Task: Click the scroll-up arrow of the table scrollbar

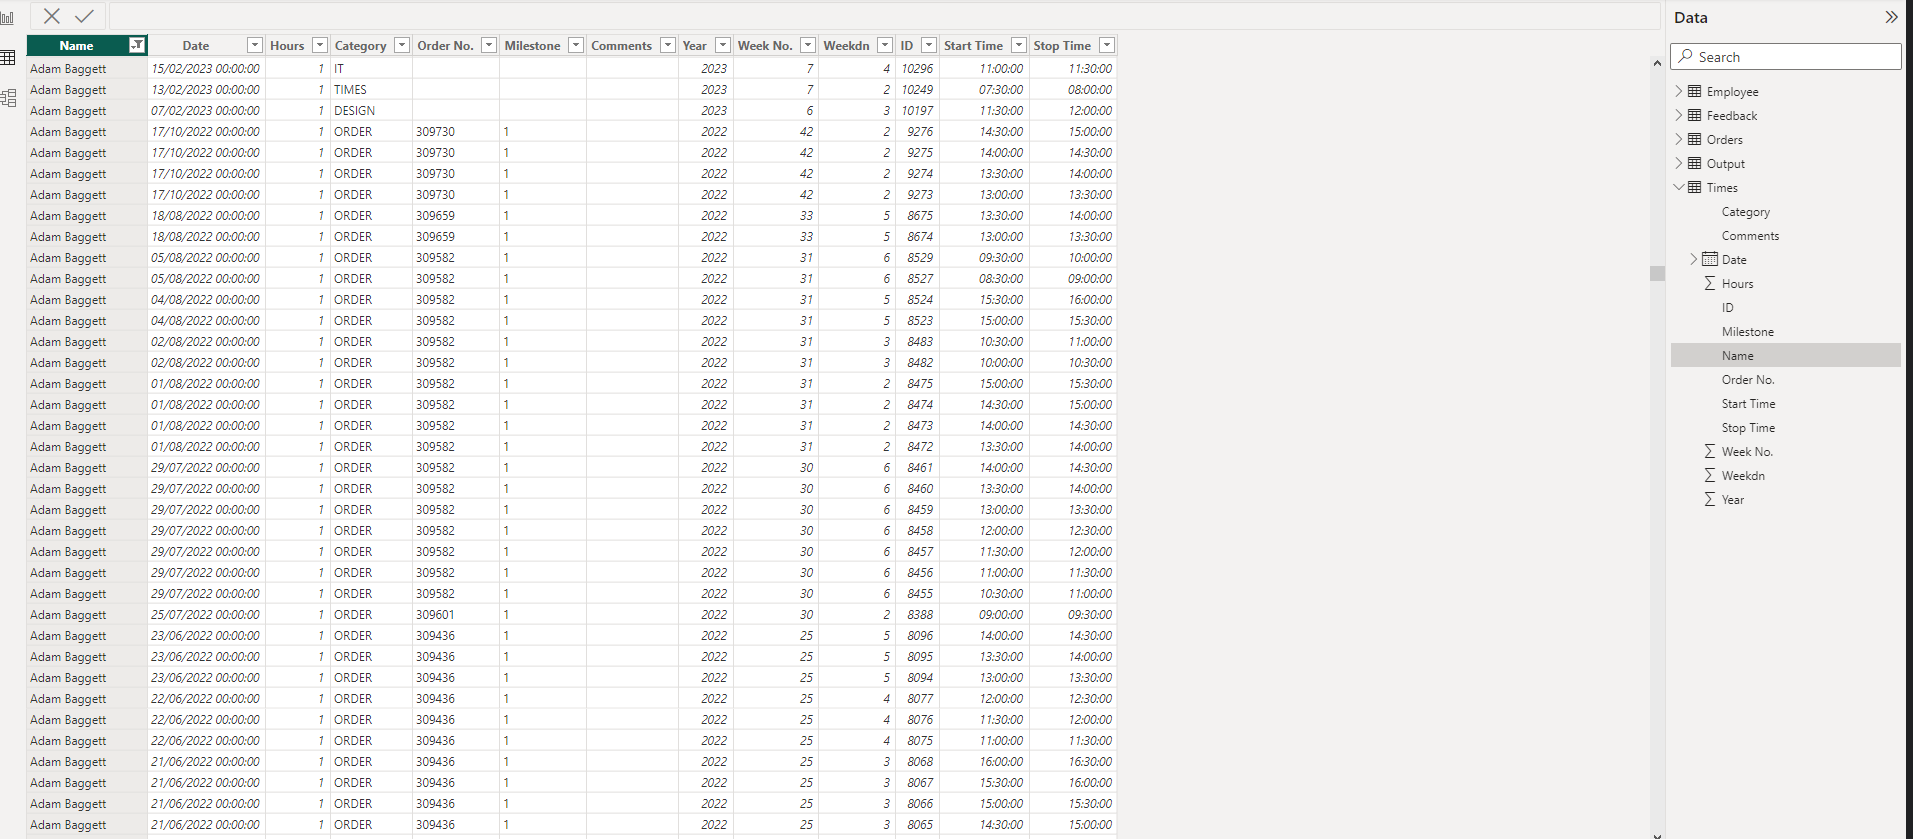Action: [1657, 63]
